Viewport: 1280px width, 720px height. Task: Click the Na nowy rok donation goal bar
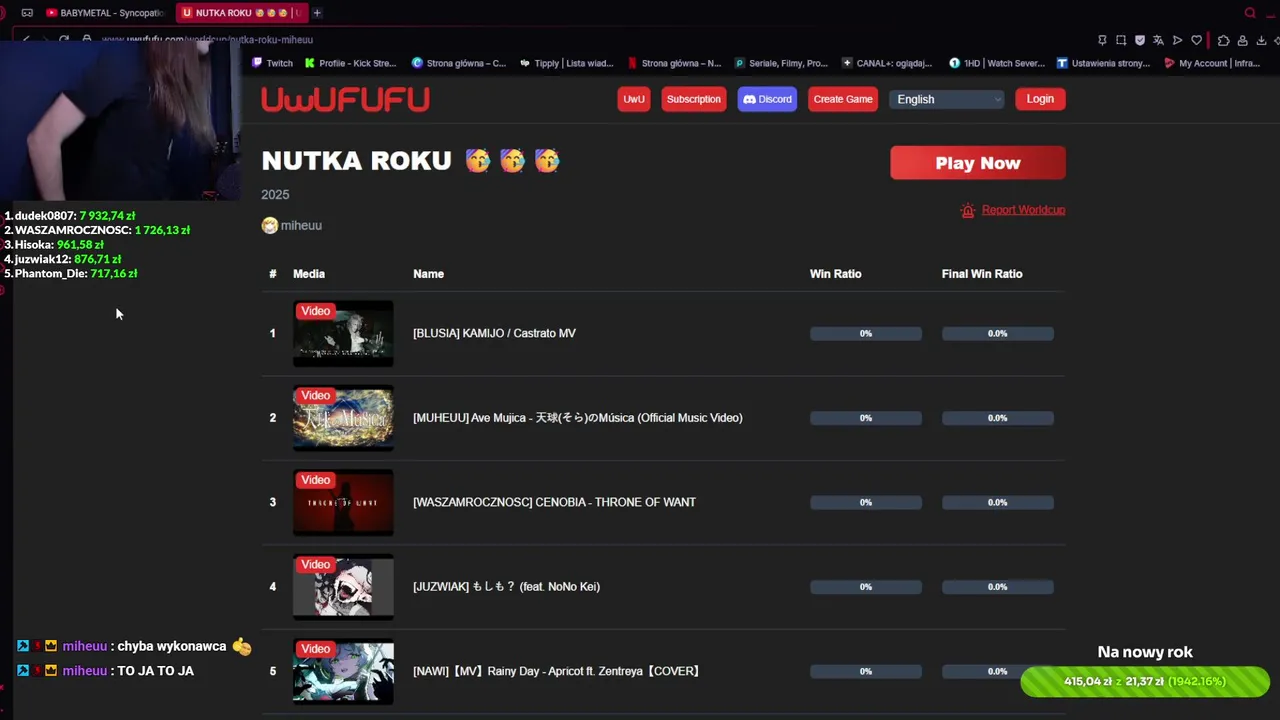[1145, 682]
